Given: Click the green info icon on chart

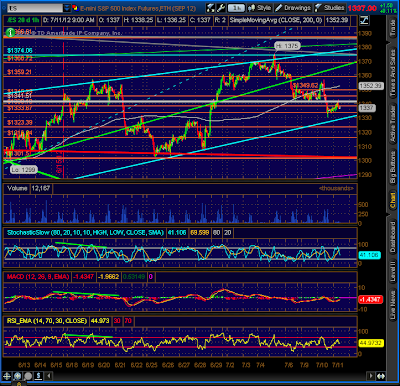Looking at the screenshot, I should pyautogui.click(x=11, y=32).
